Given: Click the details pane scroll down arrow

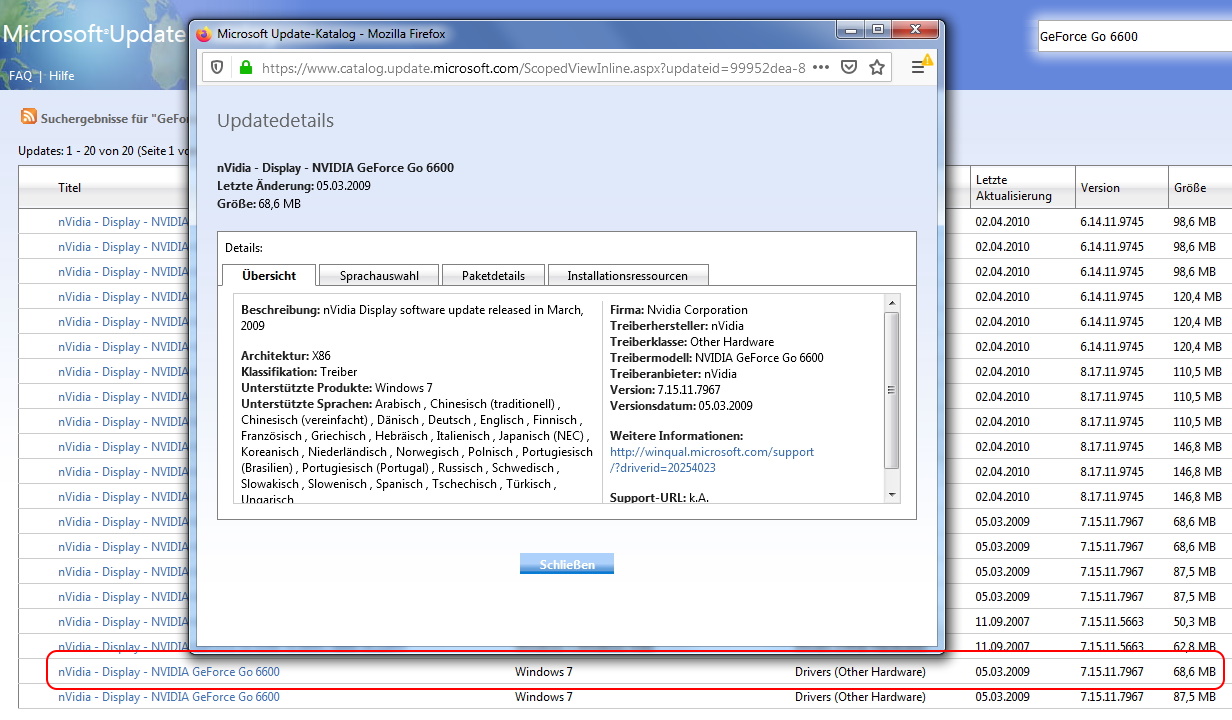Looking at the screenshot, I should [x=892, y=493].
